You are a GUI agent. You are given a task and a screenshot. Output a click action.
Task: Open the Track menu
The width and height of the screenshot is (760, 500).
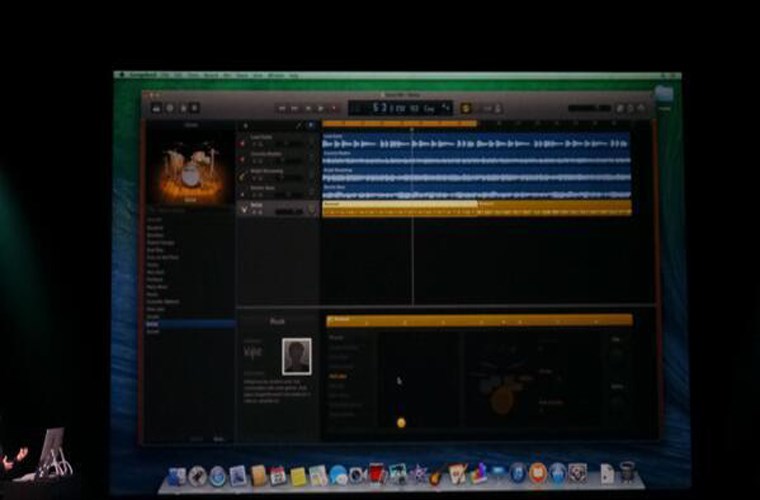[193, 76]
